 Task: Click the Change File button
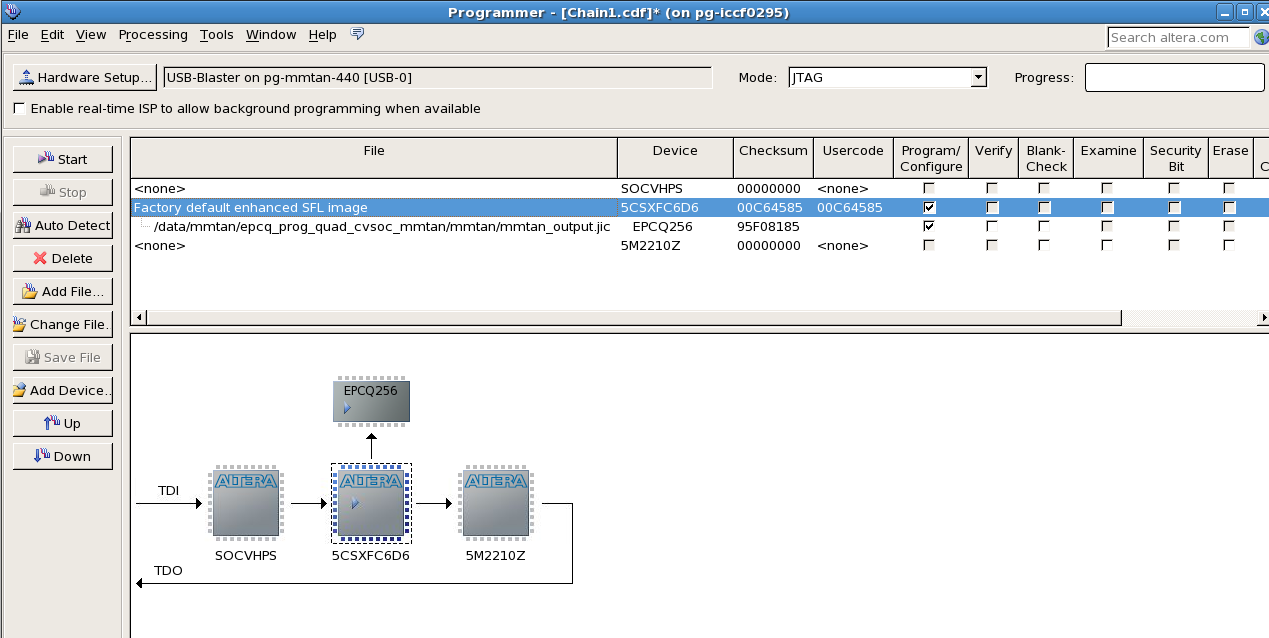coord(62,324)
